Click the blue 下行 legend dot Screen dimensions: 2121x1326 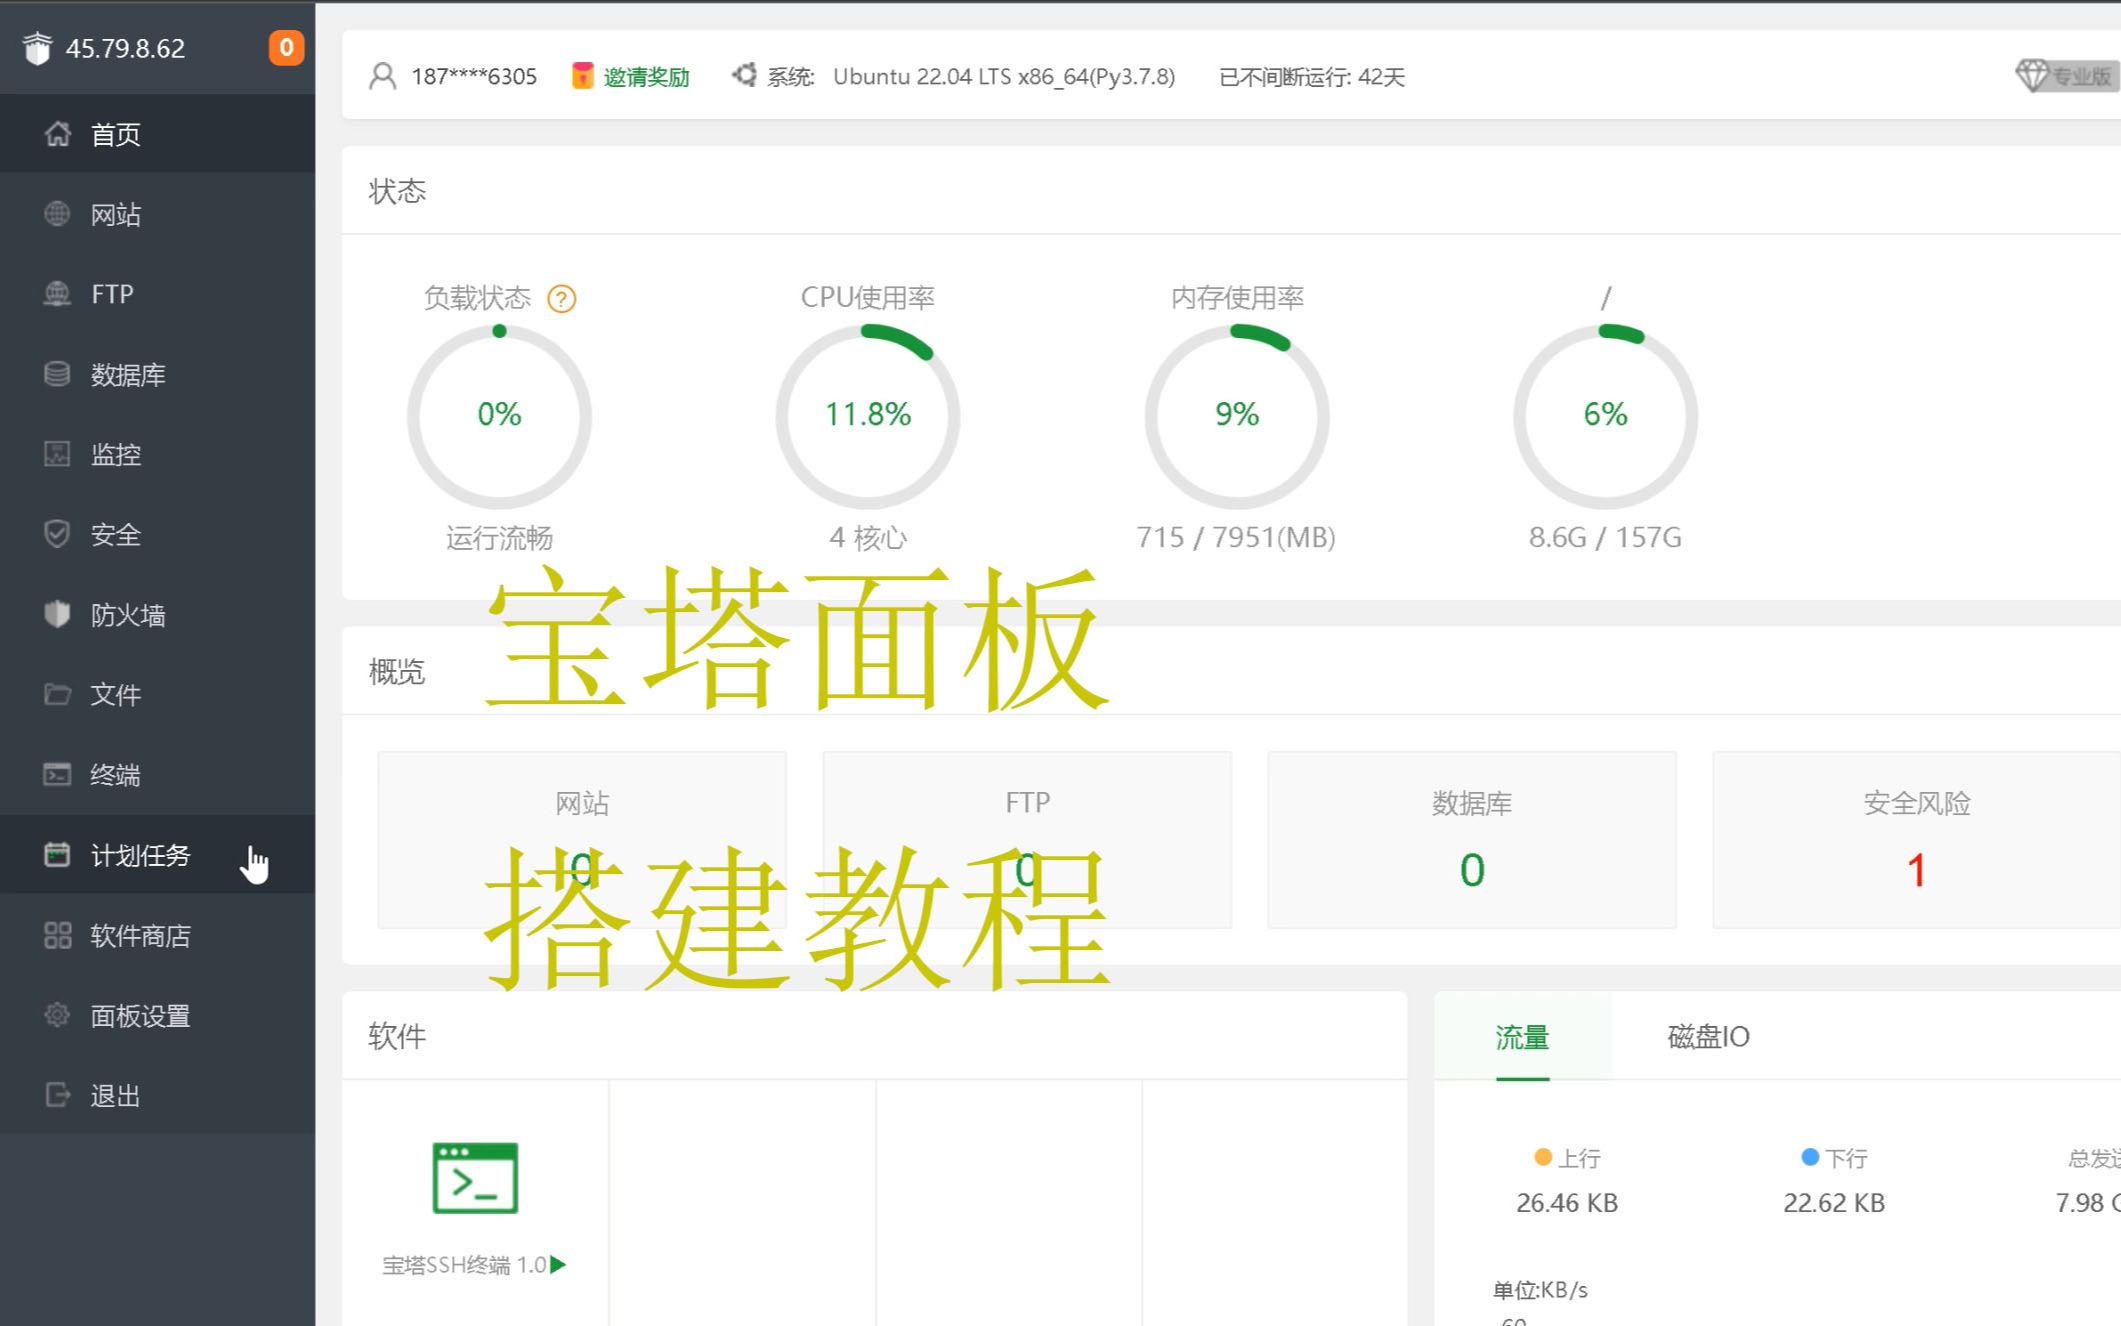[x=1809, y=1157]
